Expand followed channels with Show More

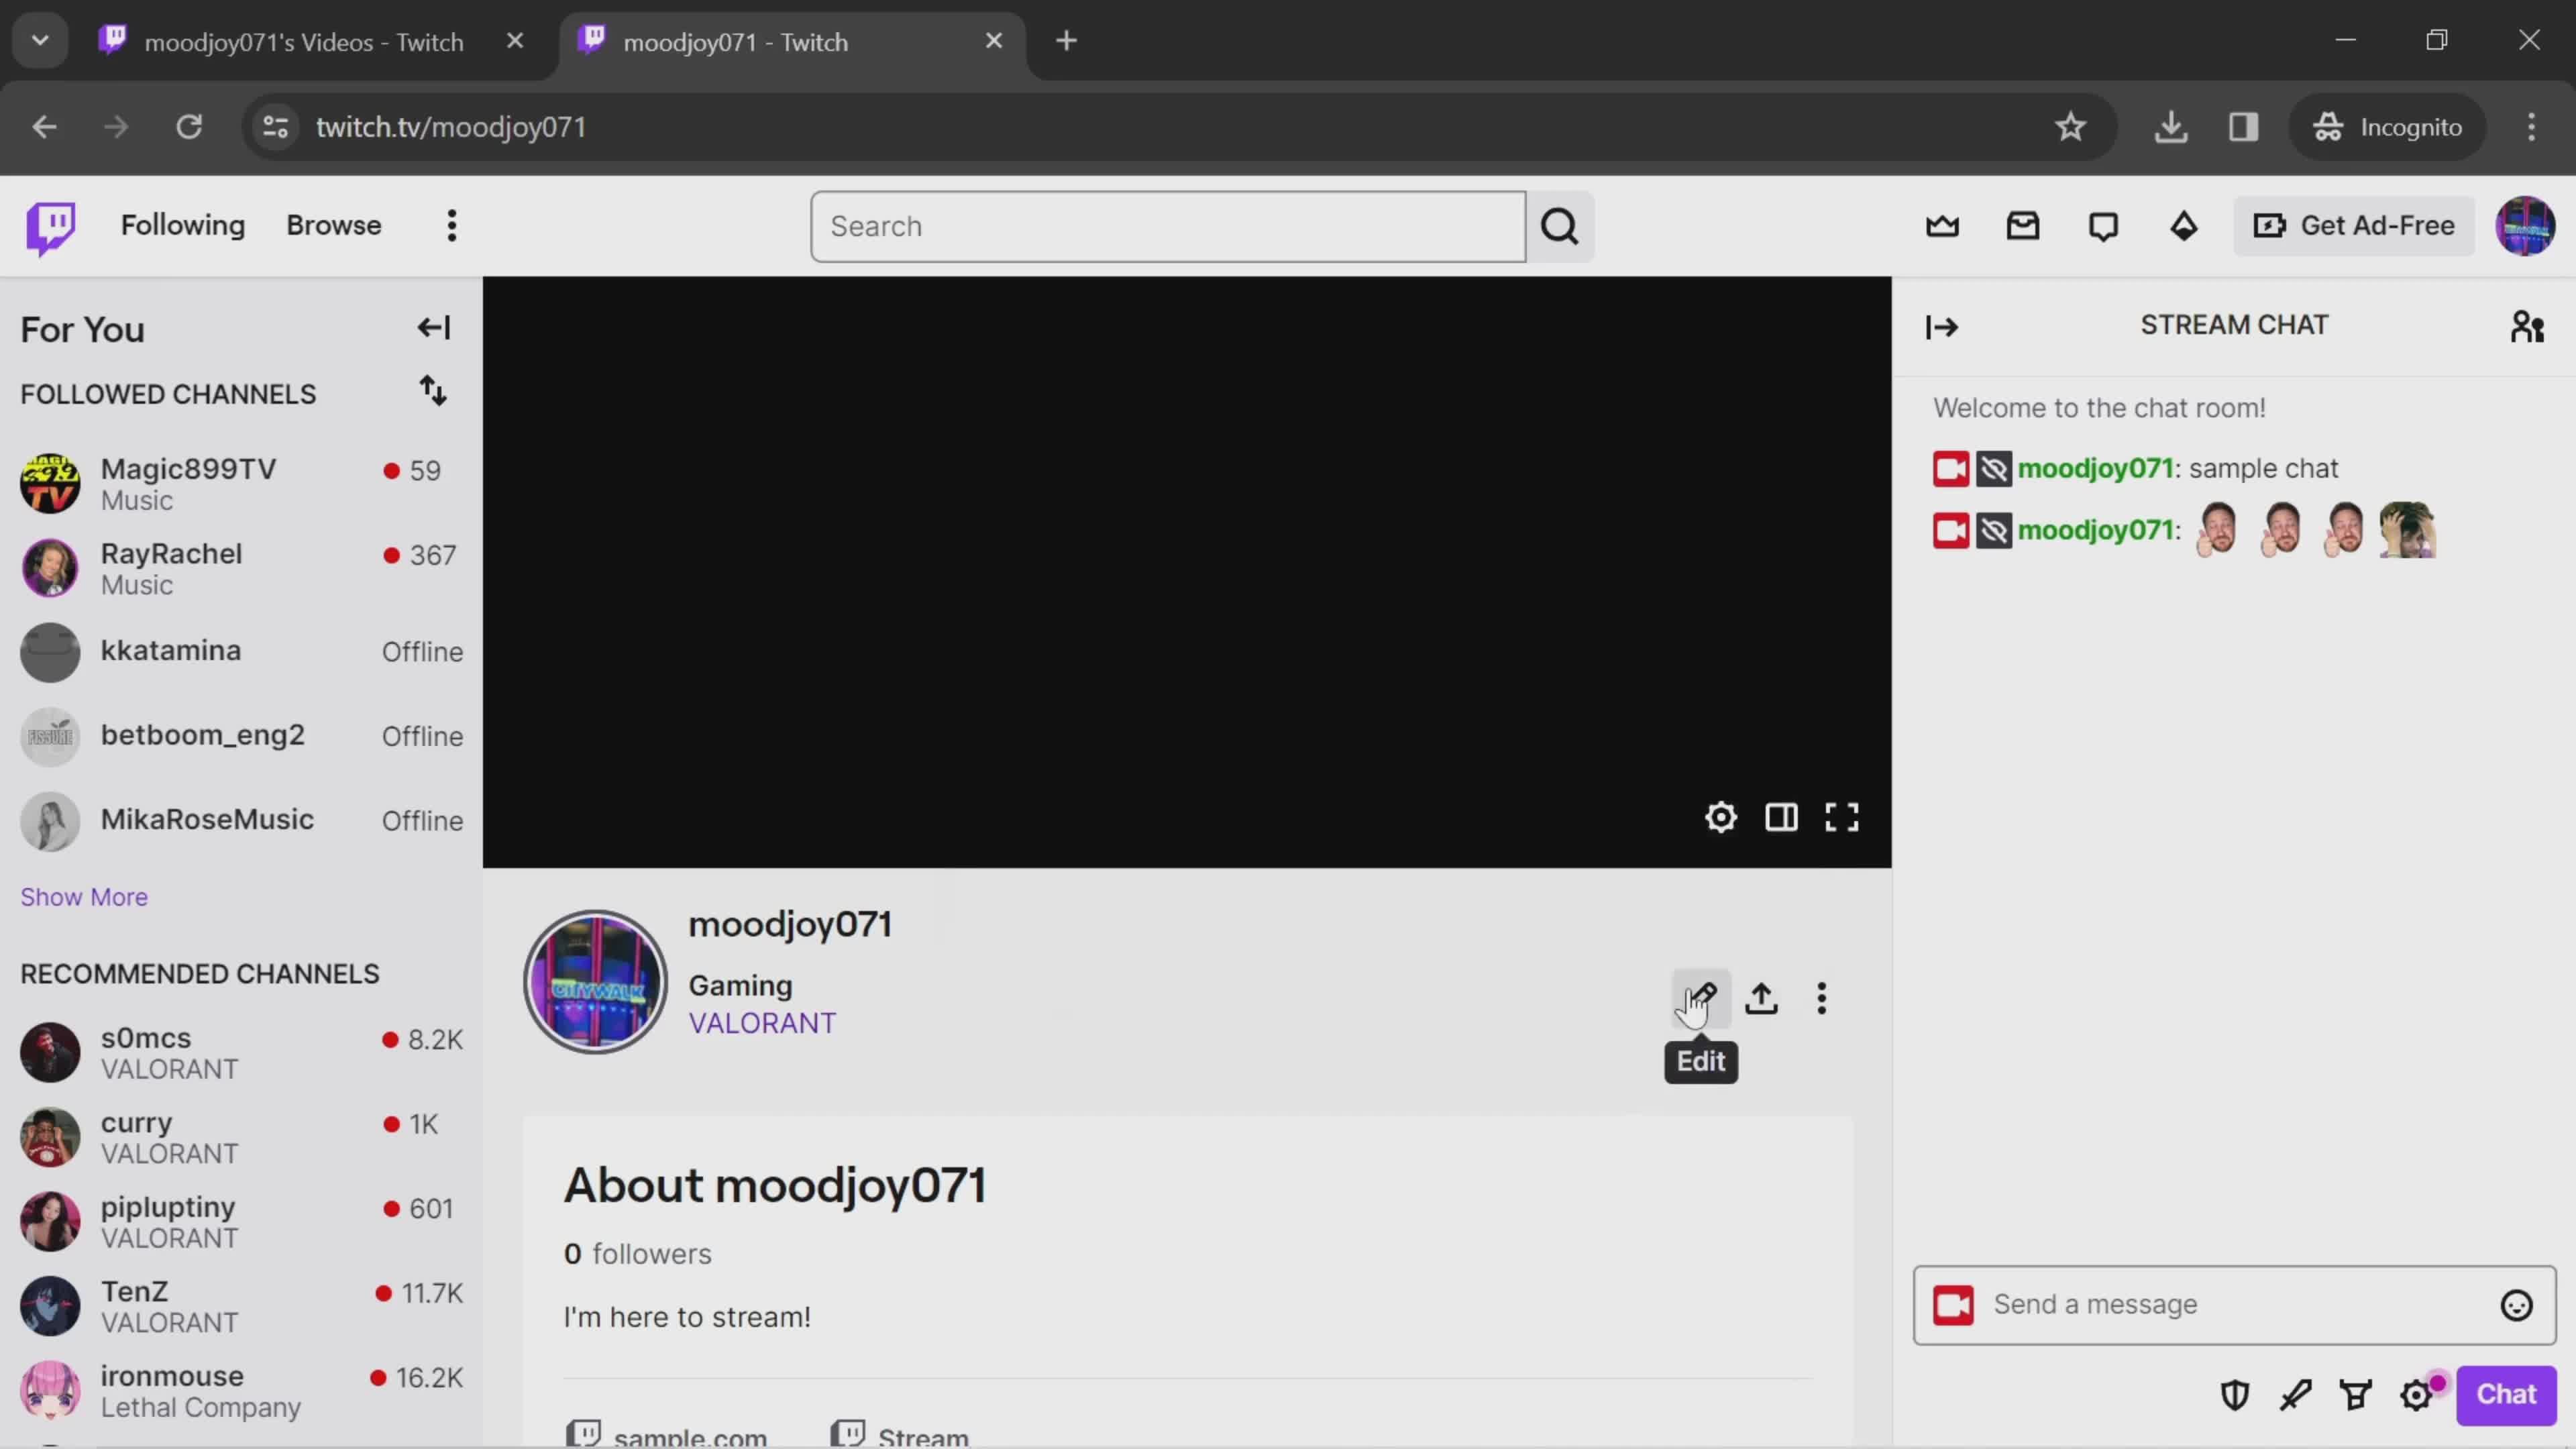[84, 897]
